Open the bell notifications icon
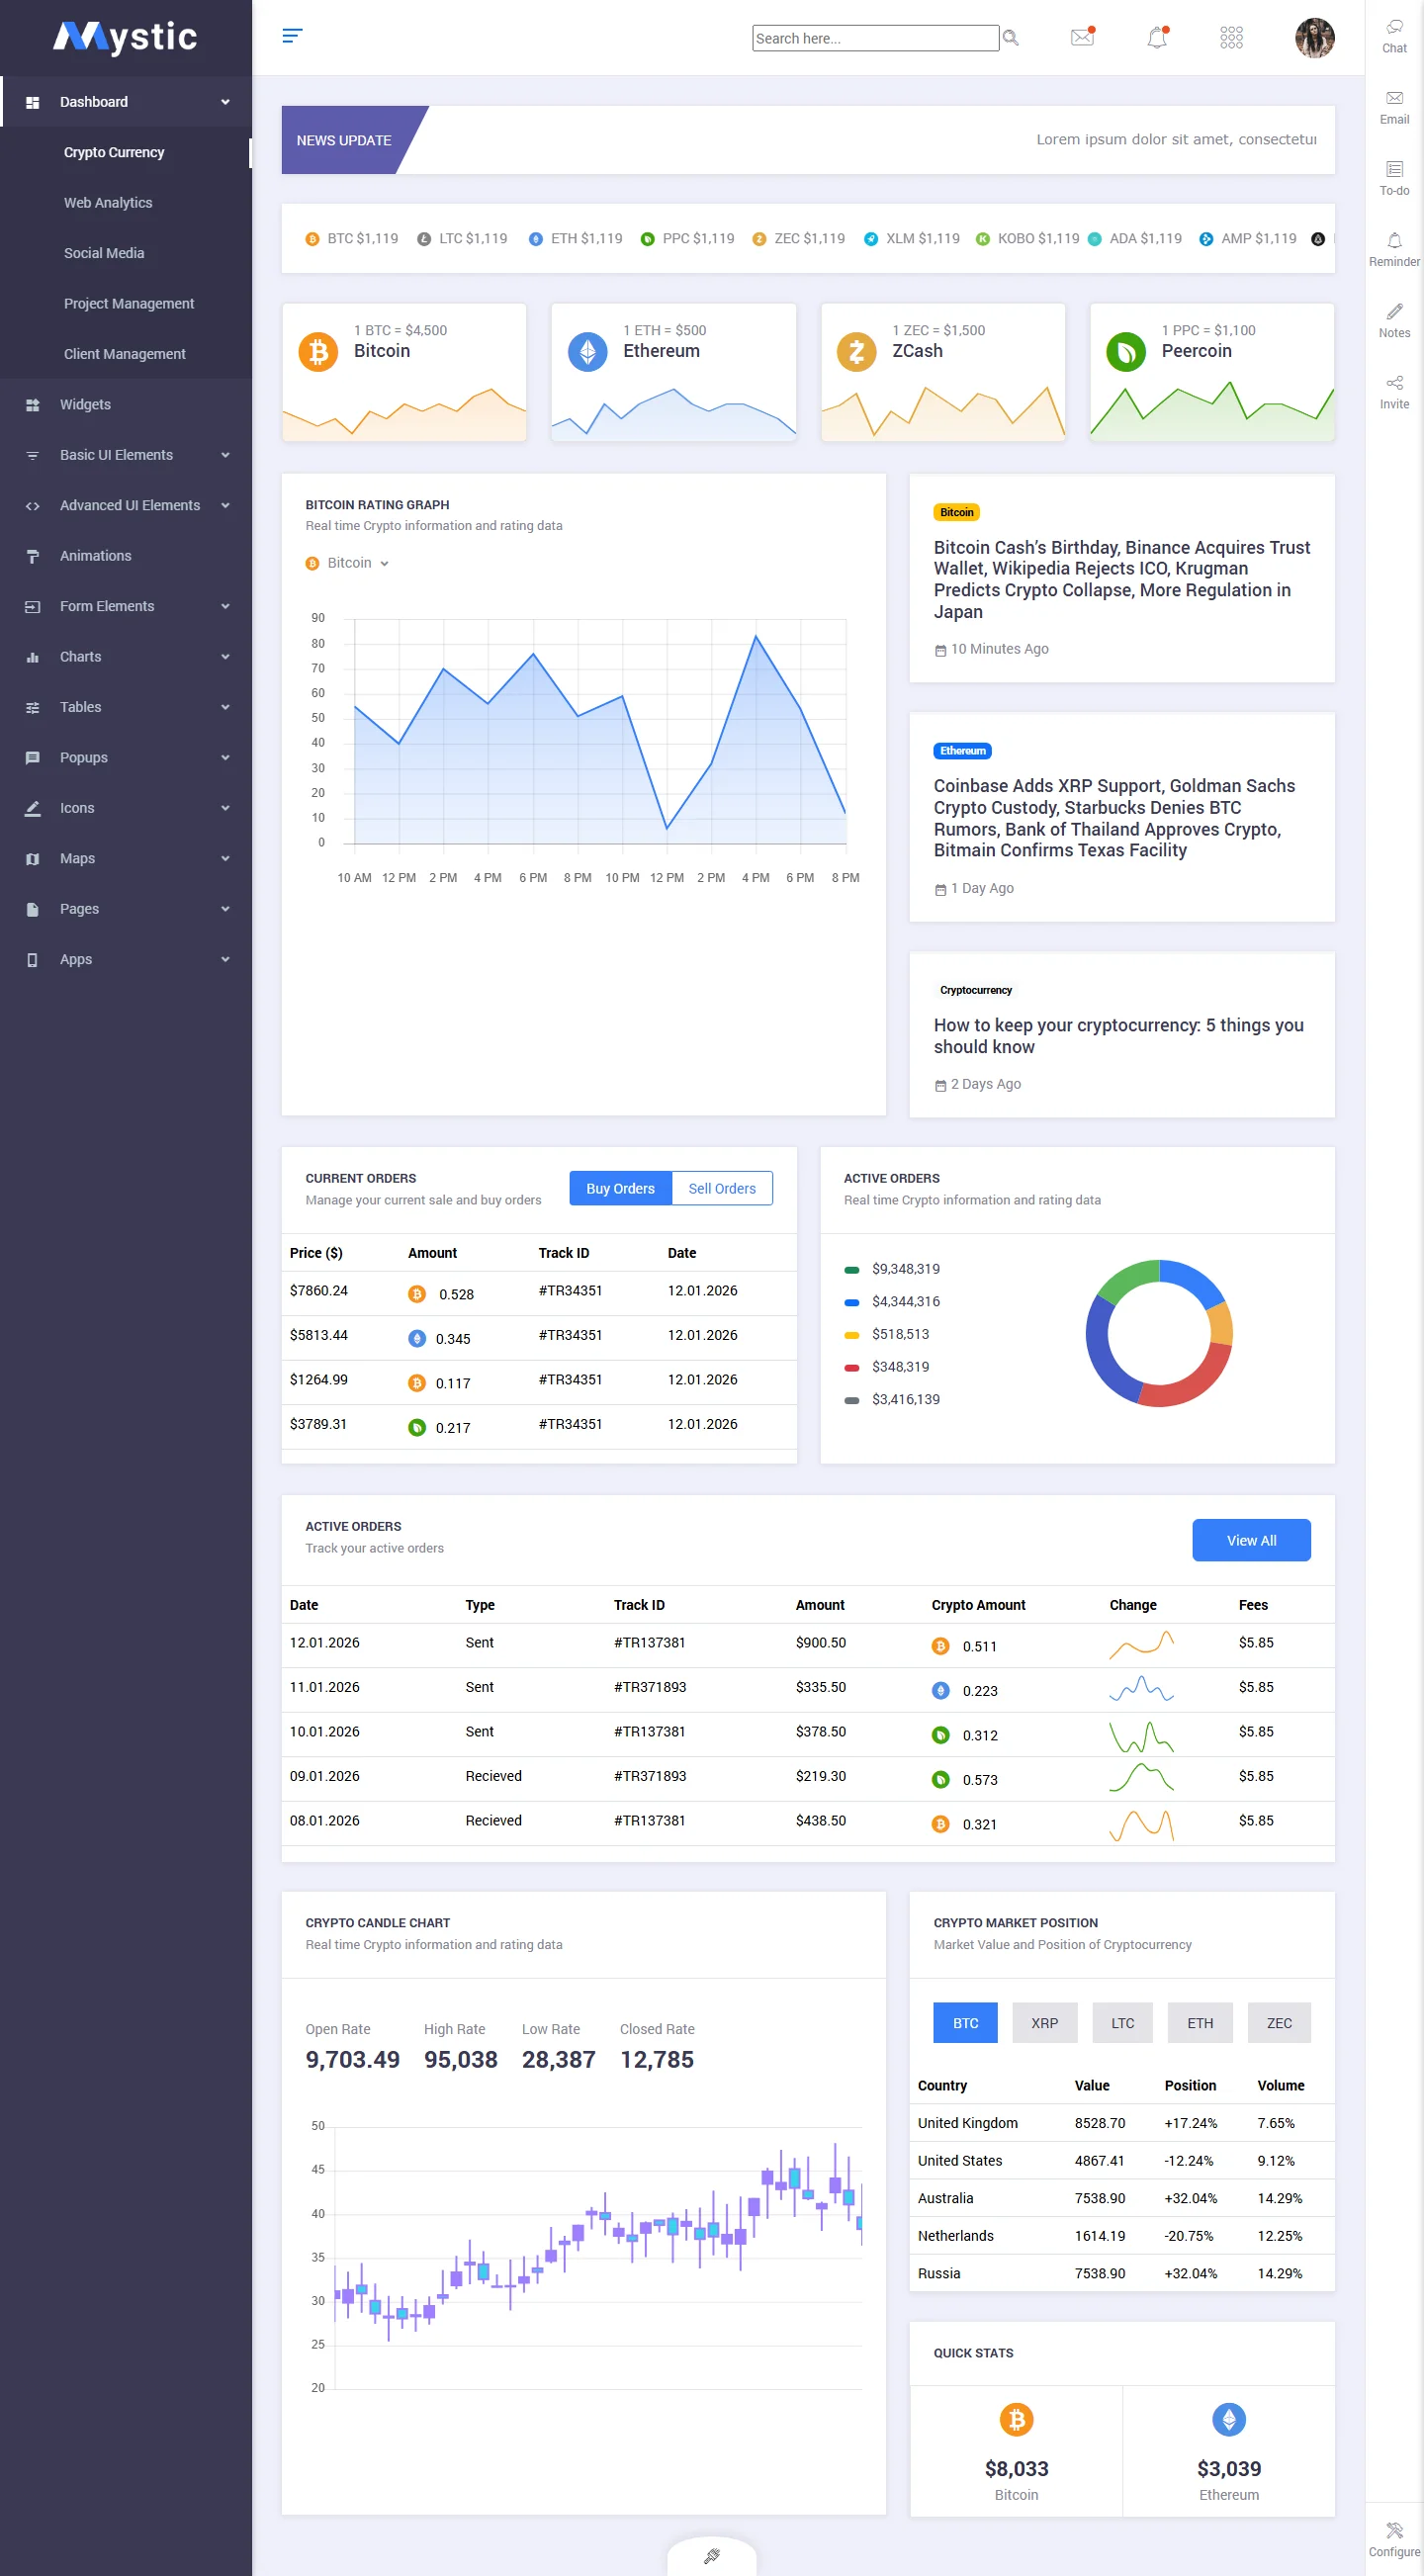 click(1157, 38)
